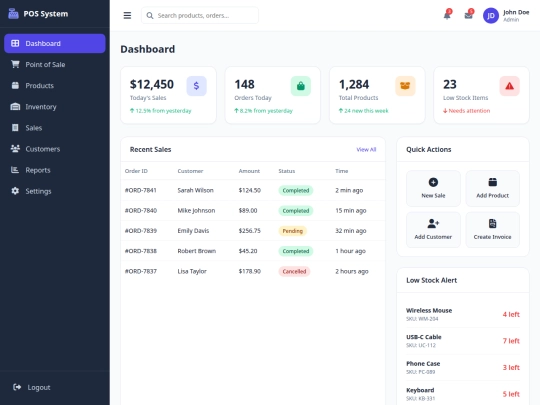The height and width of the screenshot is (405, 540).
Task: Click the box icon on Total Products
Action: (405, 86)
